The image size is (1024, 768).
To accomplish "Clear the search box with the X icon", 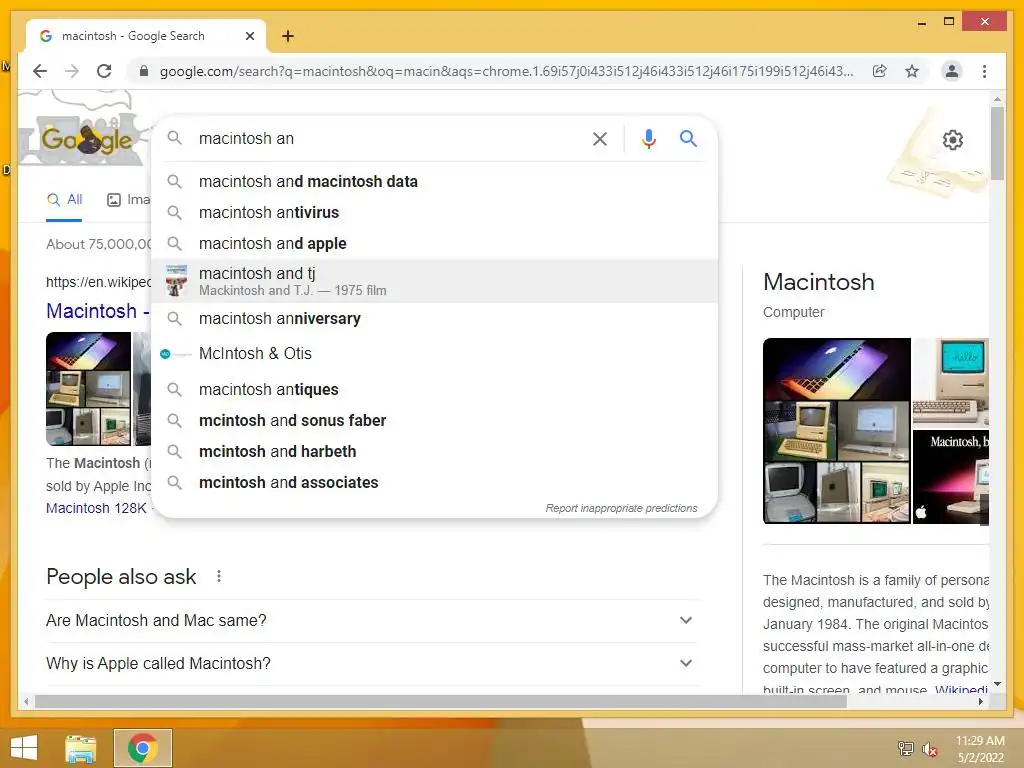I will click(x=600, y=138).
